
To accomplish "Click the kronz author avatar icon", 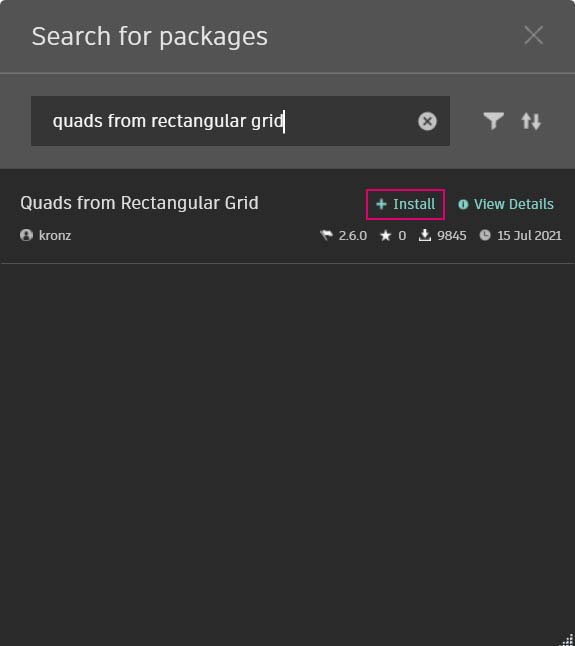I will [x=26, y=235].
